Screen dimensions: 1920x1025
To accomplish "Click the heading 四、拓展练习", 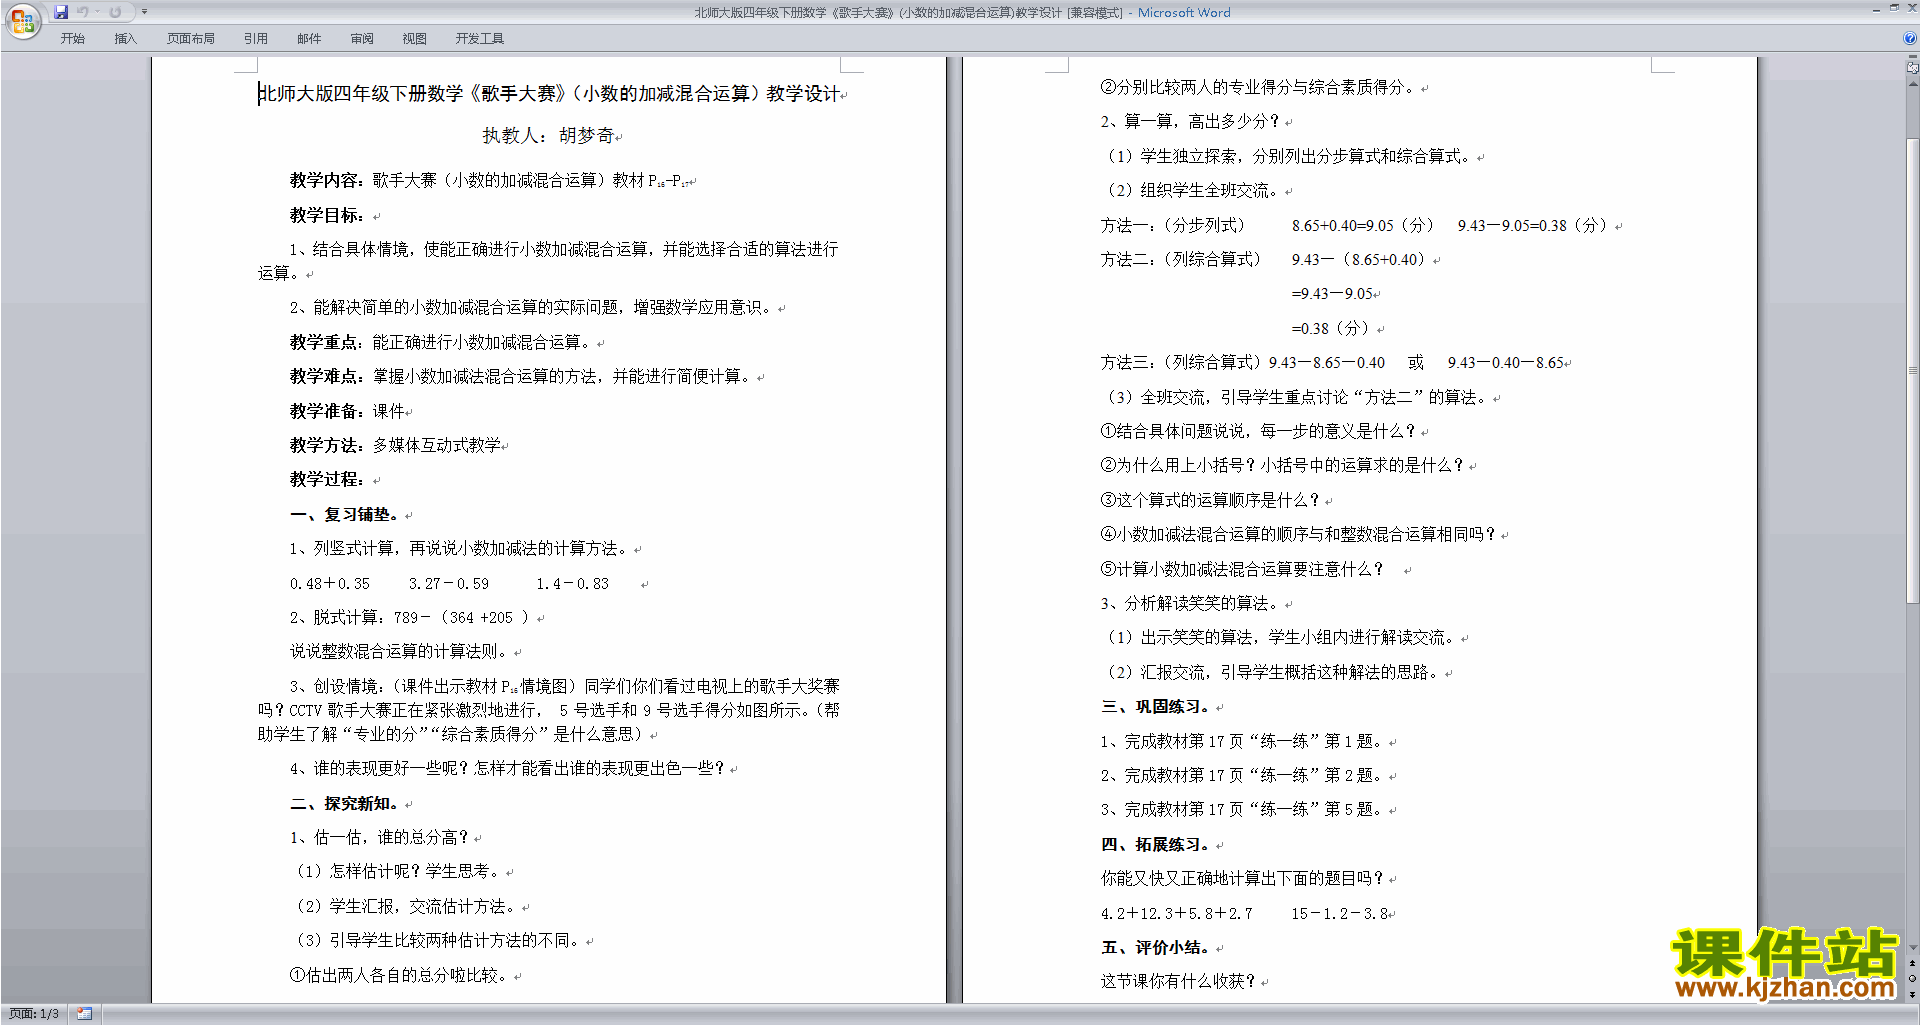I will (x=1156, y=845).
